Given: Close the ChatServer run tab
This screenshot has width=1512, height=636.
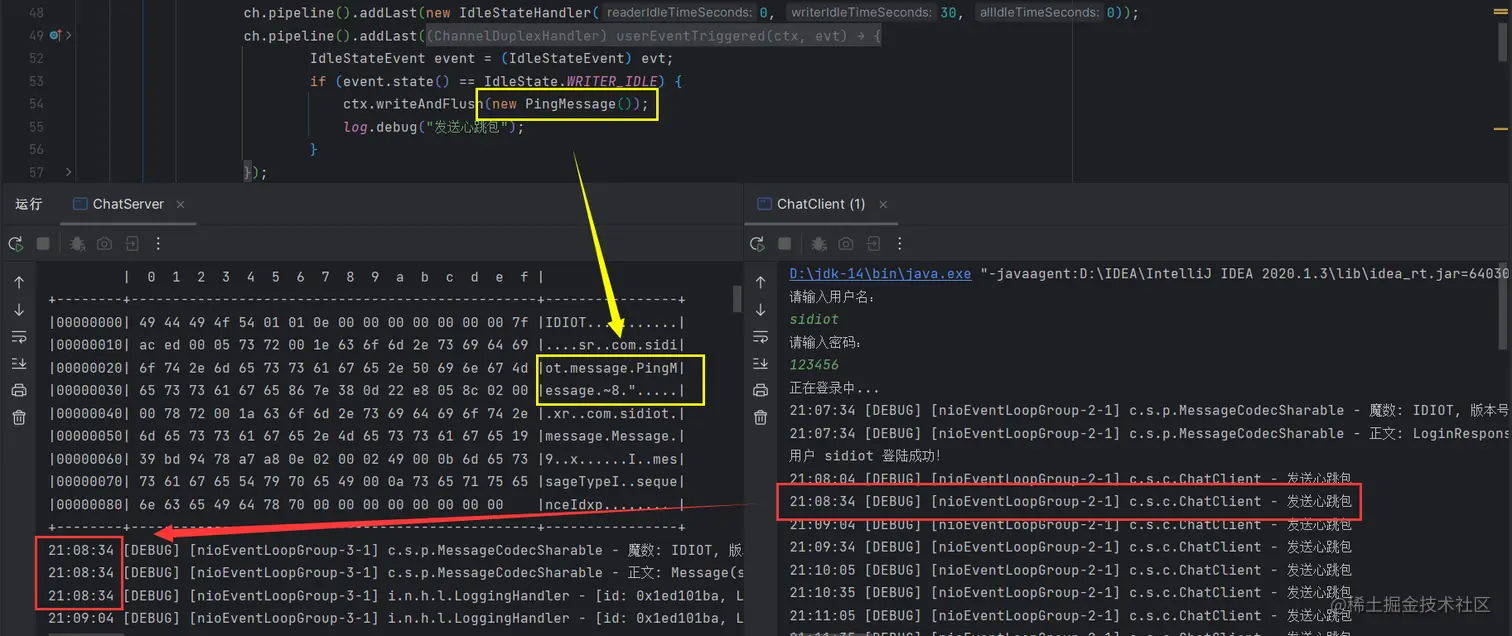Looking at the screenshot, I should 181,204.
